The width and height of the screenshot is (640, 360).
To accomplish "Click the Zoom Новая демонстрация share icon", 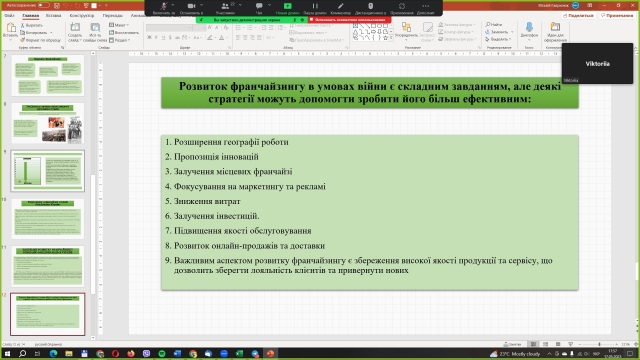I will tap(288, 6).
